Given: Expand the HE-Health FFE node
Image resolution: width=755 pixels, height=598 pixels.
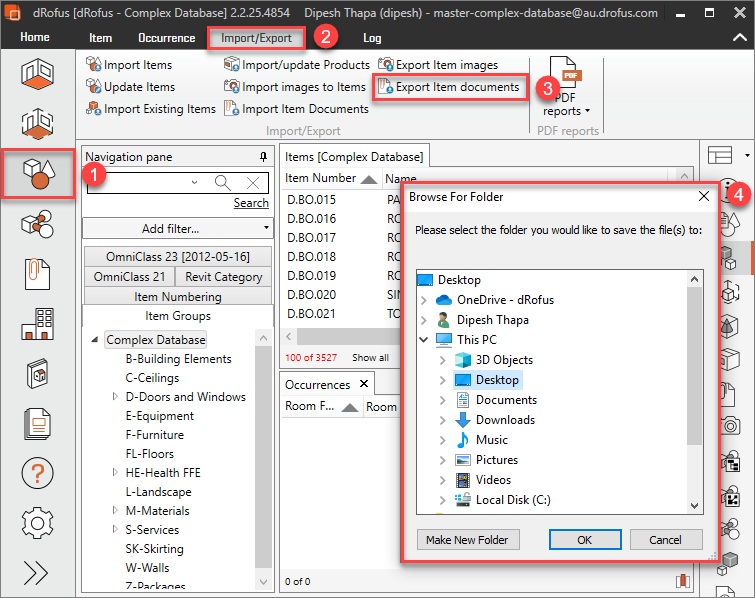Looking at the screenshot, I should coord(115,472).
